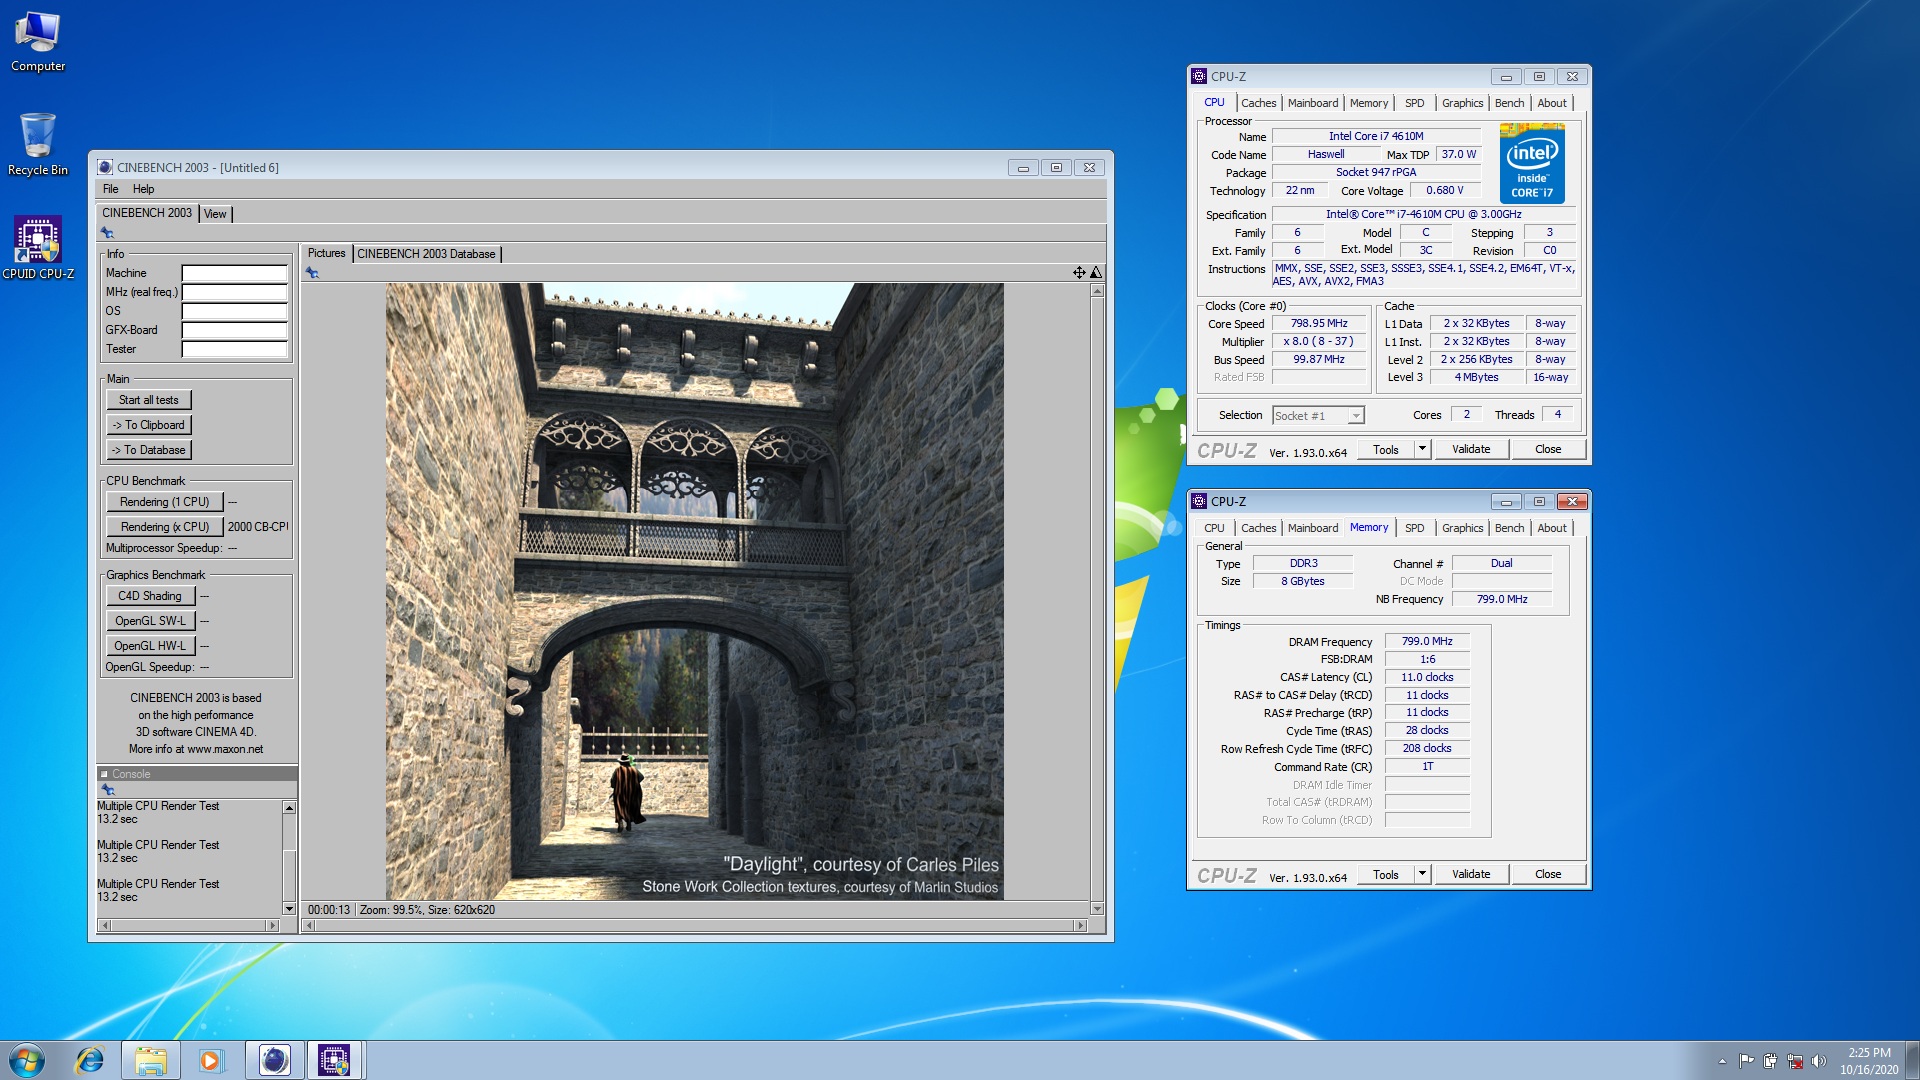Run Rendering (x CPU) benchmark
Screen dimensions: 1920x1080
click(x=164, y=527)
